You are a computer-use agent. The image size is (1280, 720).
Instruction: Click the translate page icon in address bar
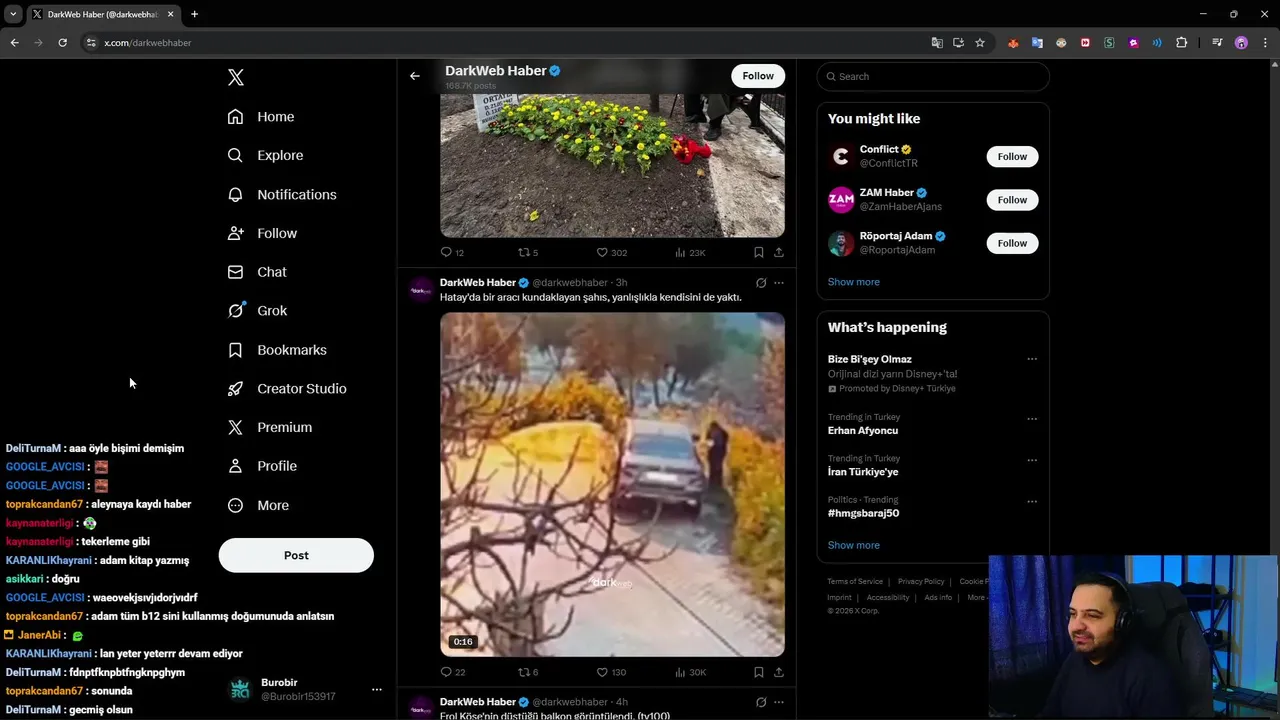937,43
